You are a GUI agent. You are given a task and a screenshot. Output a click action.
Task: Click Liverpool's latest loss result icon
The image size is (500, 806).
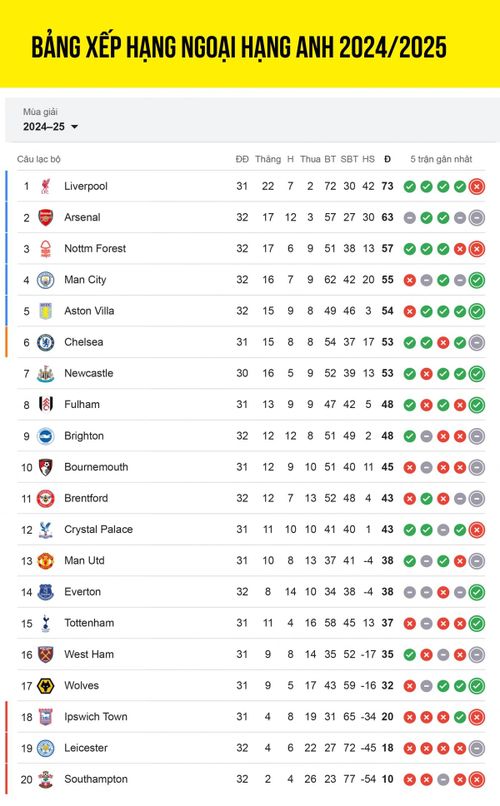477,187
